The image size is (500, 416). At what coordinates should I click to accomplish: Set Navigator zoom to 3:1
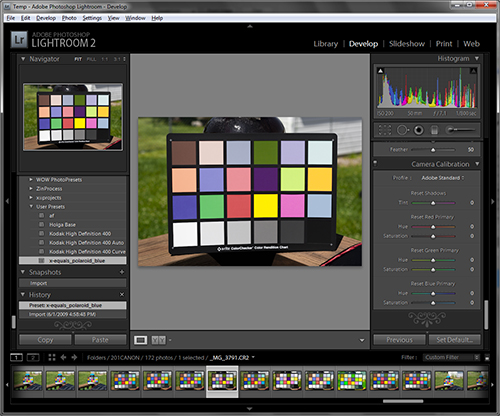click(117, 59)
